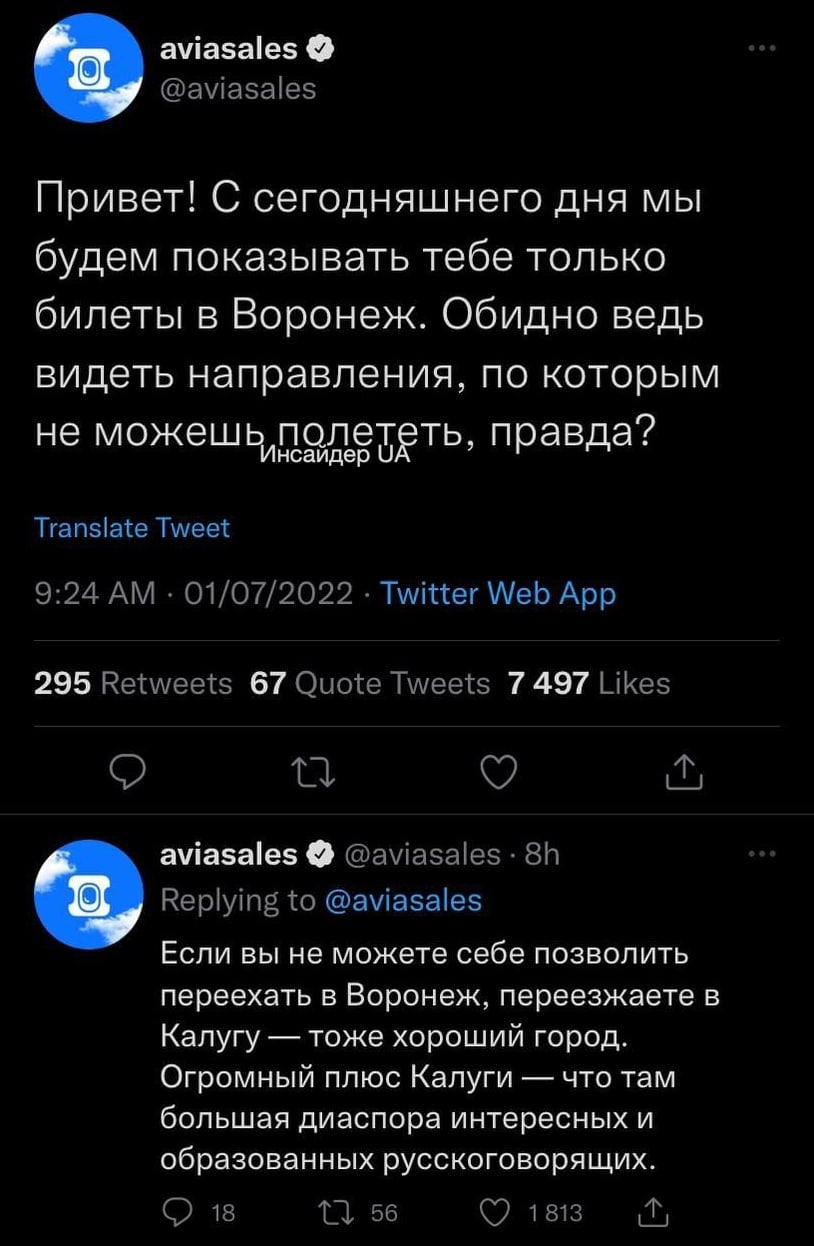Click Translate Tweet link
Screen dimensions: 814x1246
[132, 527]
